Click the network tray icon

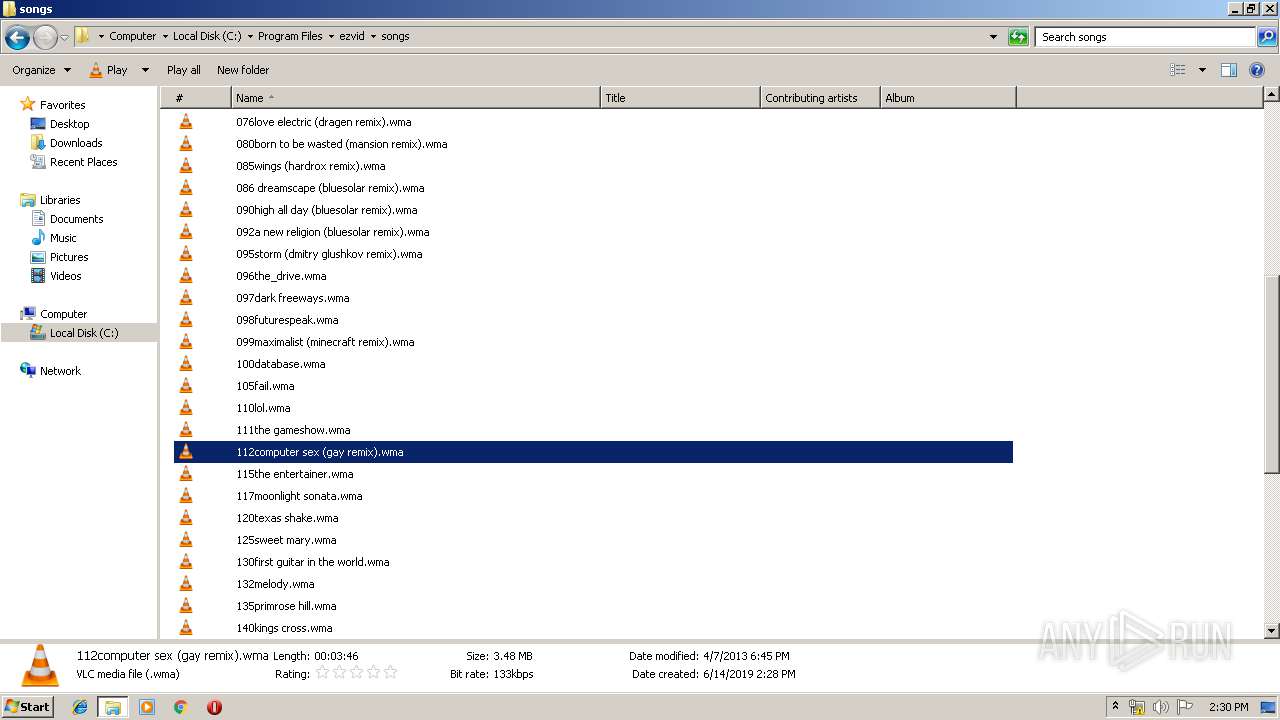(1137, 707)
